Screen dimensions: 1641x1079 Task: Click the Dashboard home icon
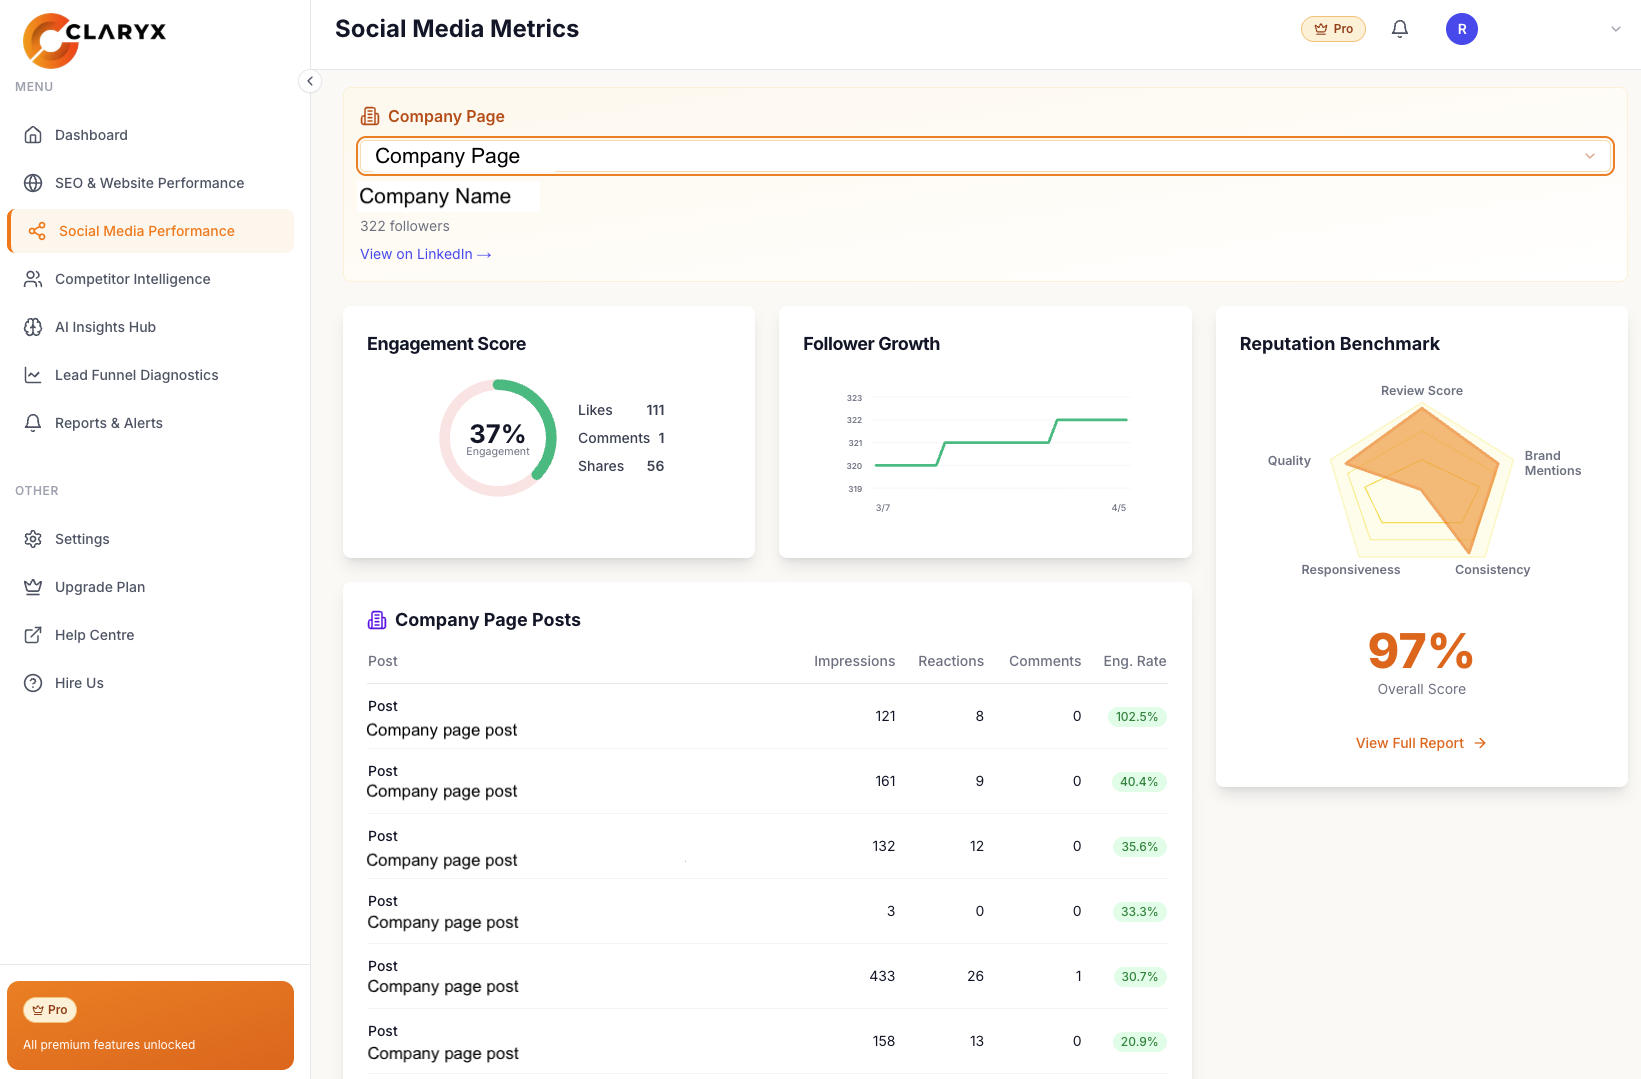coord(33,135)
